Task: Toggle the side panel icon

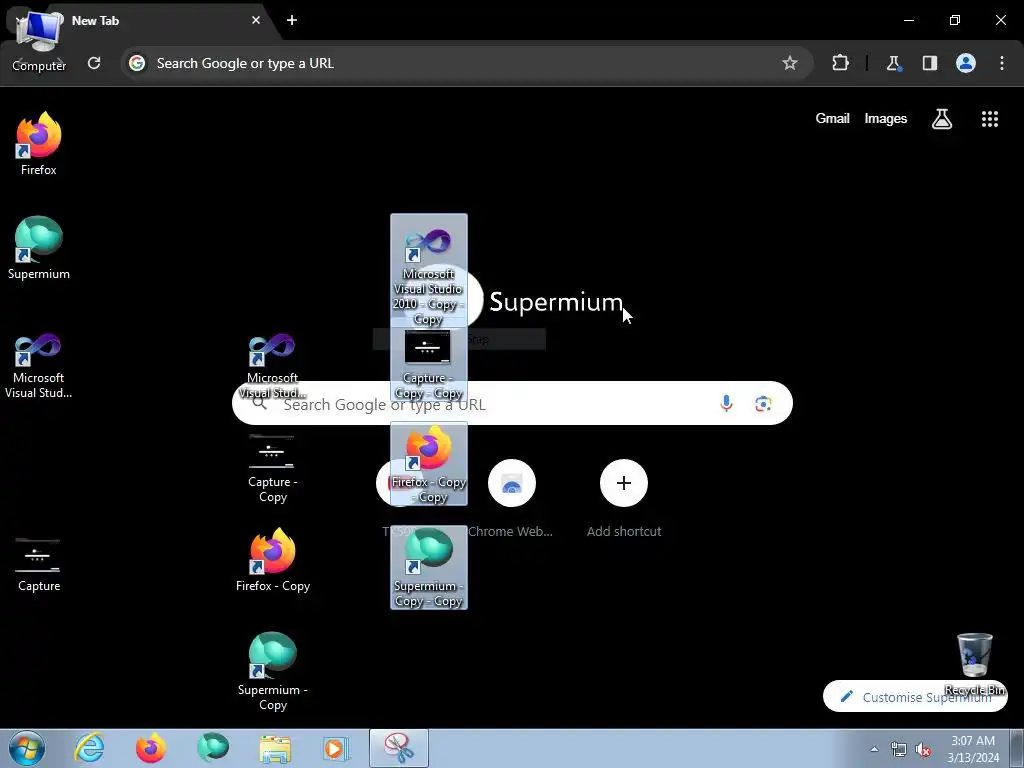Action: [x=930, y=63]
